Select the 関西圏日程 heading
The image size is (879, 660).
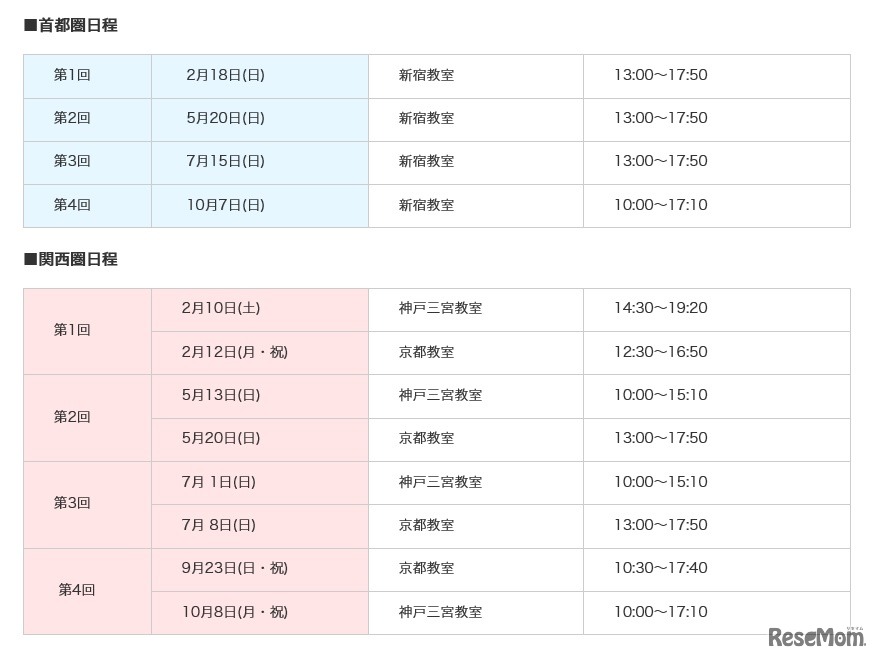point(71,260)
